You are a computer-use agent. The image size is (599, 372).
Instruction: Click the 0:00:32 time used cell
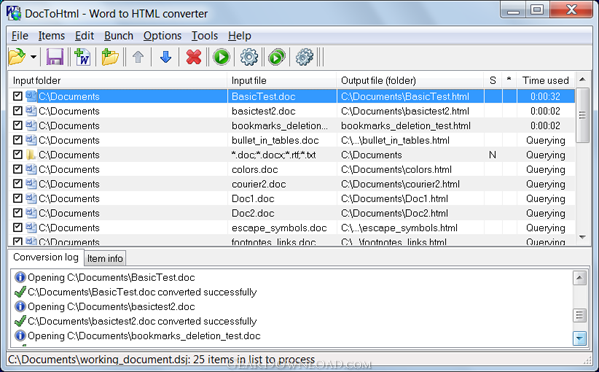545,96
